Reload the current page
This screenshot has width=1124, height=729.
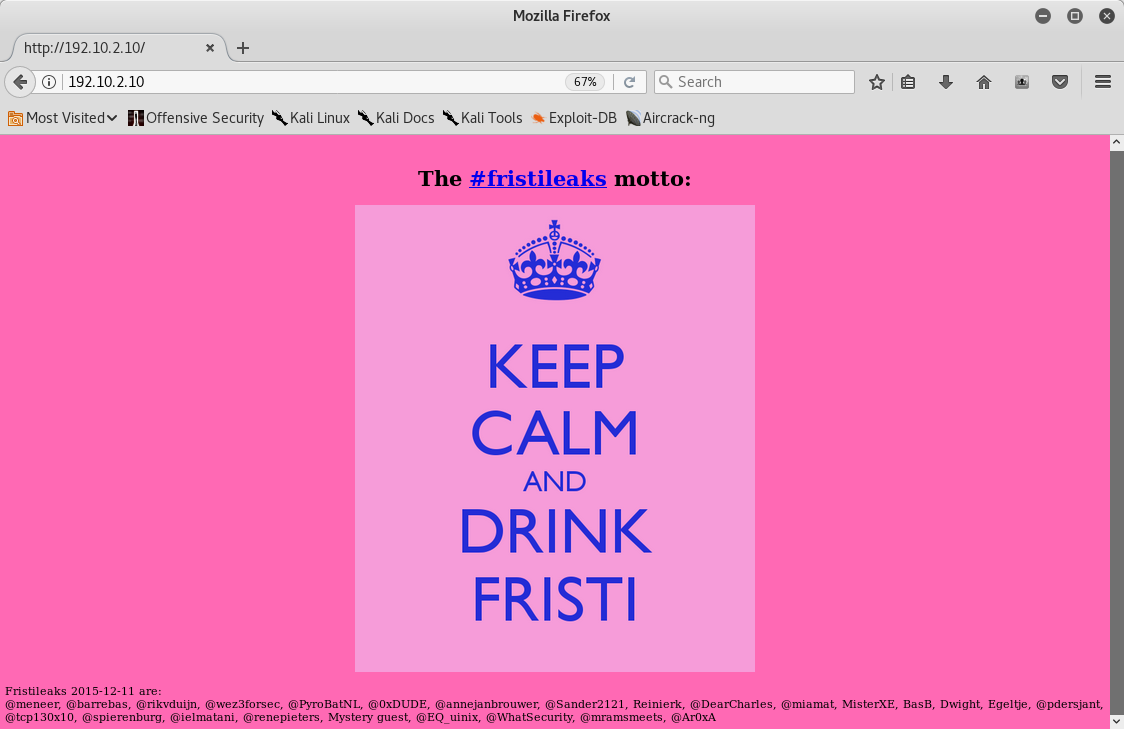tap(630, 82)
